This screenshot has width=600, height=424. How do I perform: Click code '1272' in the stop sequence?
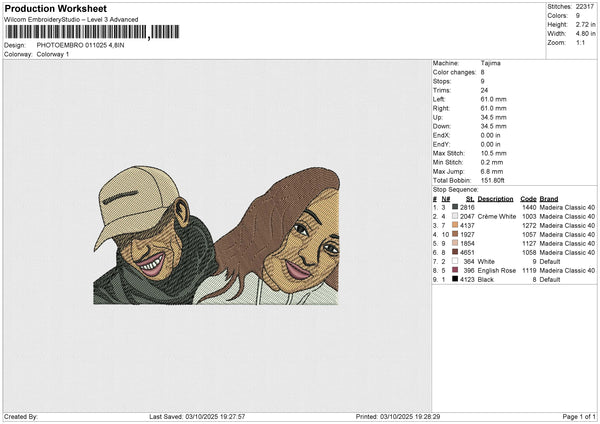(x=529, y=225)
